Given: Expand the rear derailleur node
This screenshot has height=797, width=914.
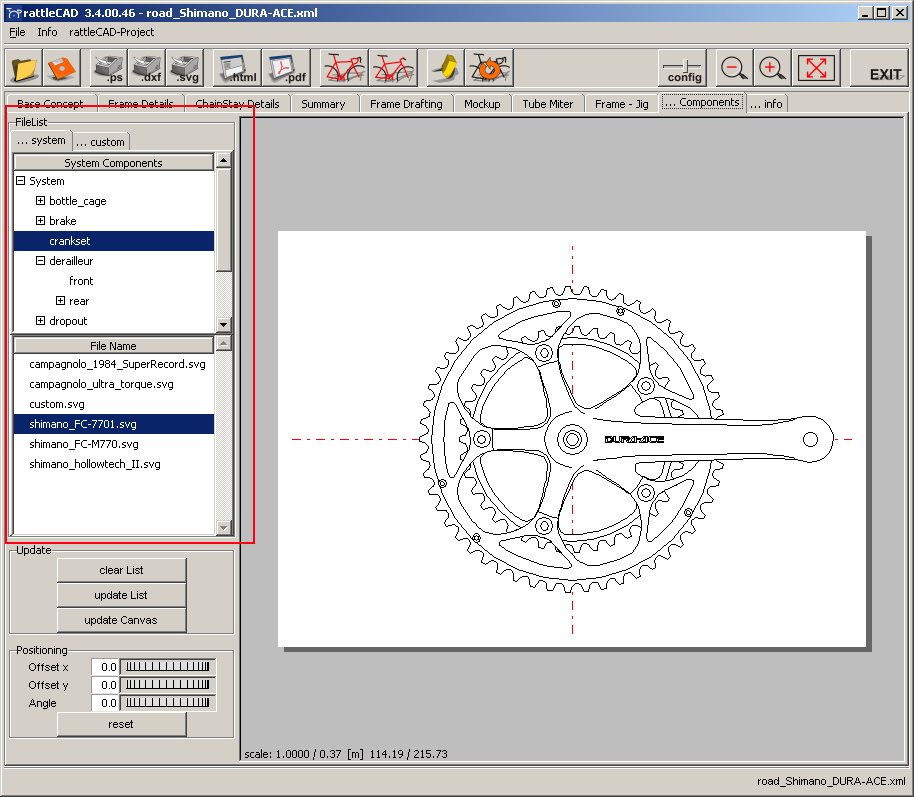Looking at the screenshot, I should pyautogui.click(x=60, y=301).
